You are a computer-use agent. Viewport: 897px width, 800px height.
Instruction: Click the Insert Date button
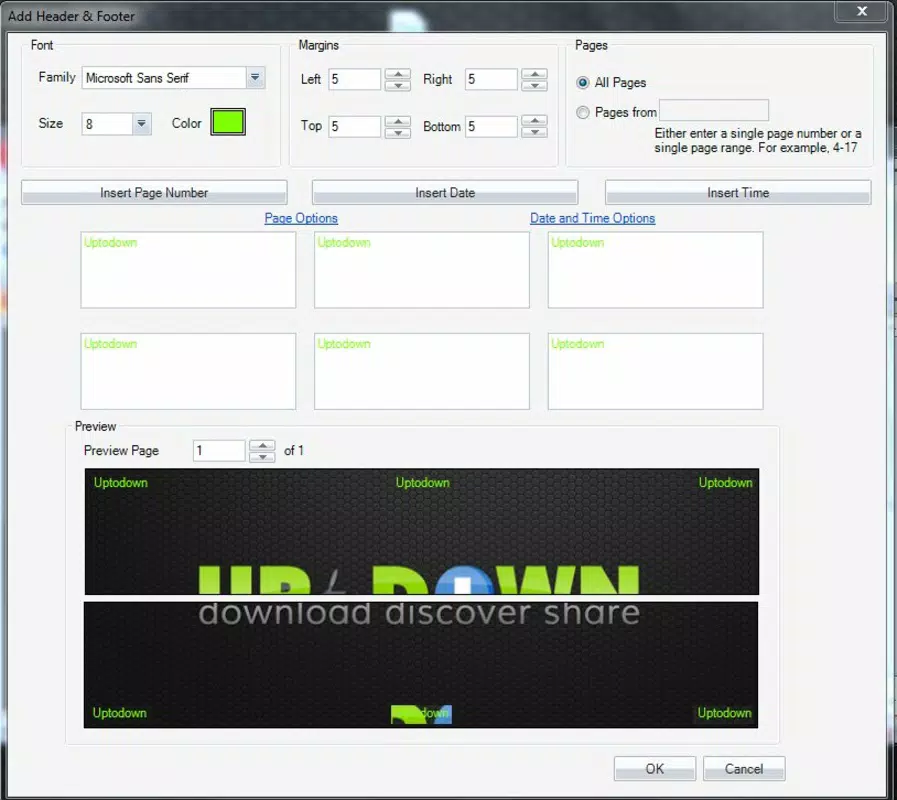445,192
